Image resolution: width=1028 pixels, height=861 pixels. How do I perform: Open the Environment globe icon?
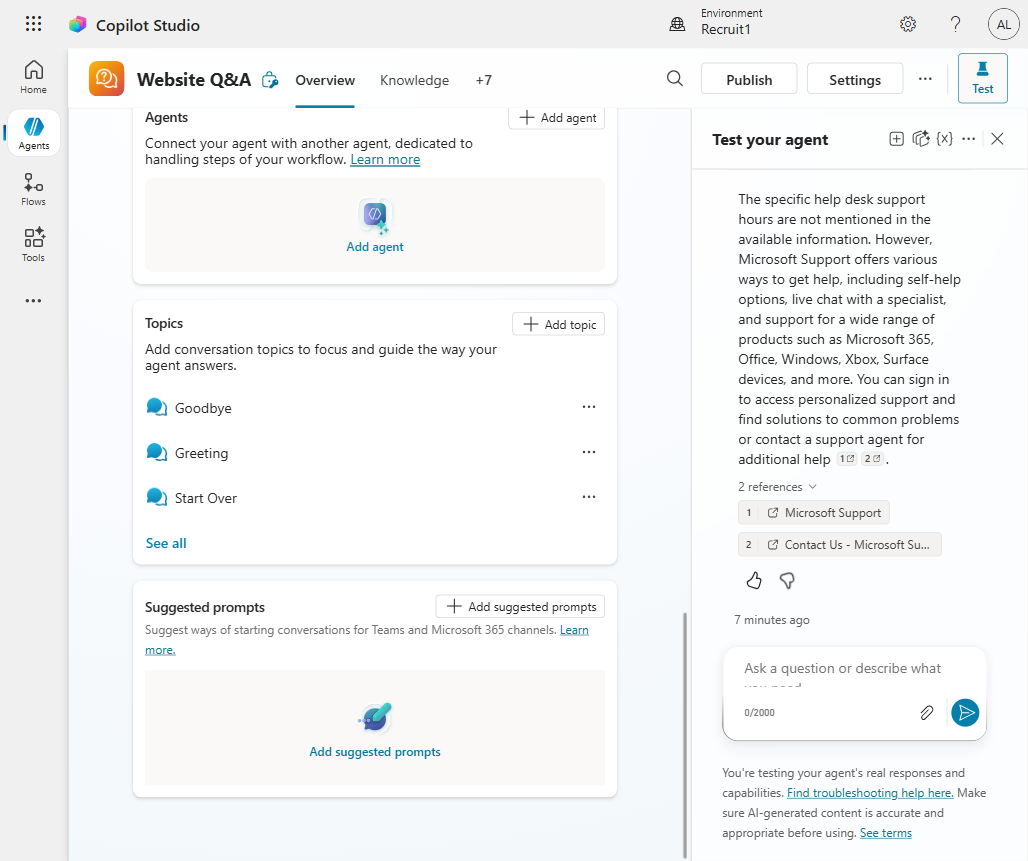(677, 24)
